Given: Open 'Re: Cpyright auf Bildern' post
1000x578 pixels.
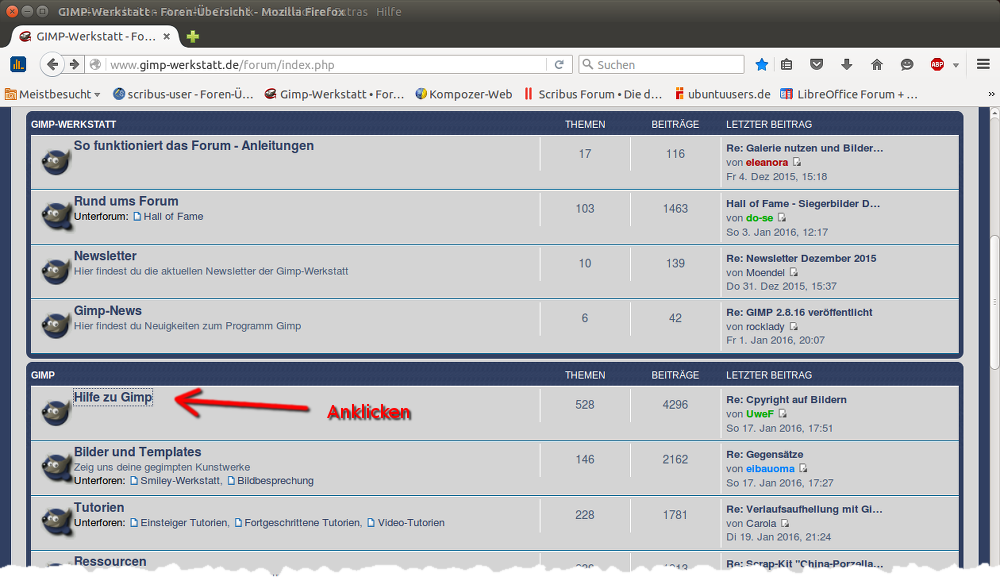Looking at the screenshot, I should pos(786,399).
